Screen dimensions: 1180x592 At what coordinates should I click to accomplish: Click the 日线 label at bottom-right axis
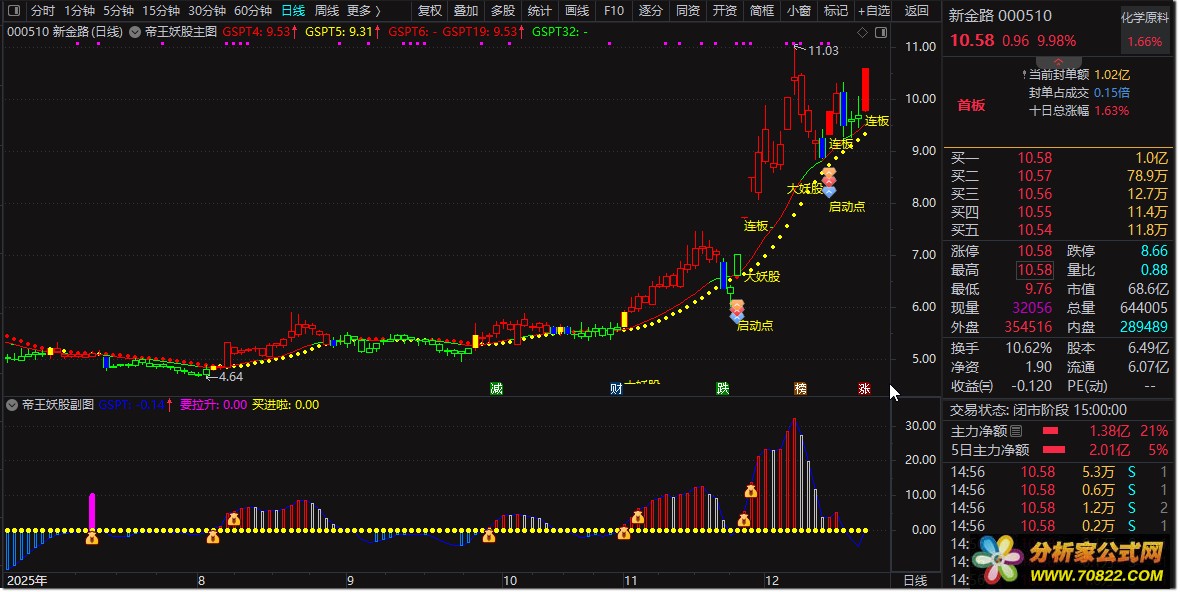pyautogui.click(x=915, y=580)
